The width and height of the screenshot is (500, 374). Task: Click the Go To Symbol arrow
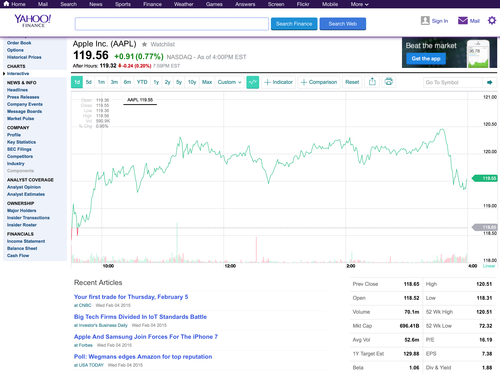pyautogui.click(x=490, y=82)
